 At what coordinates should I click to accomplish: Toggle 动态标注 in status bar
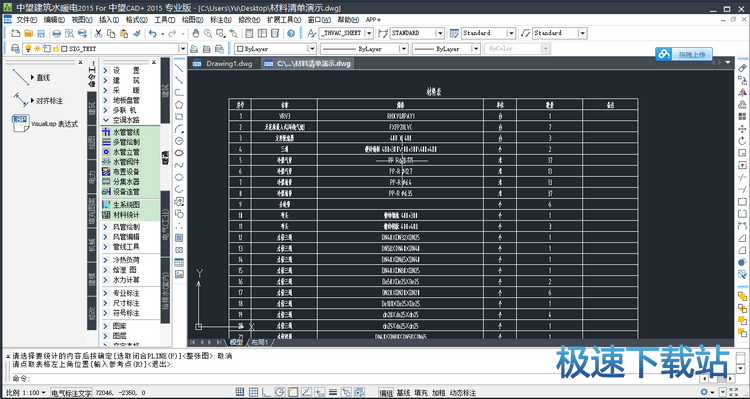463,393
